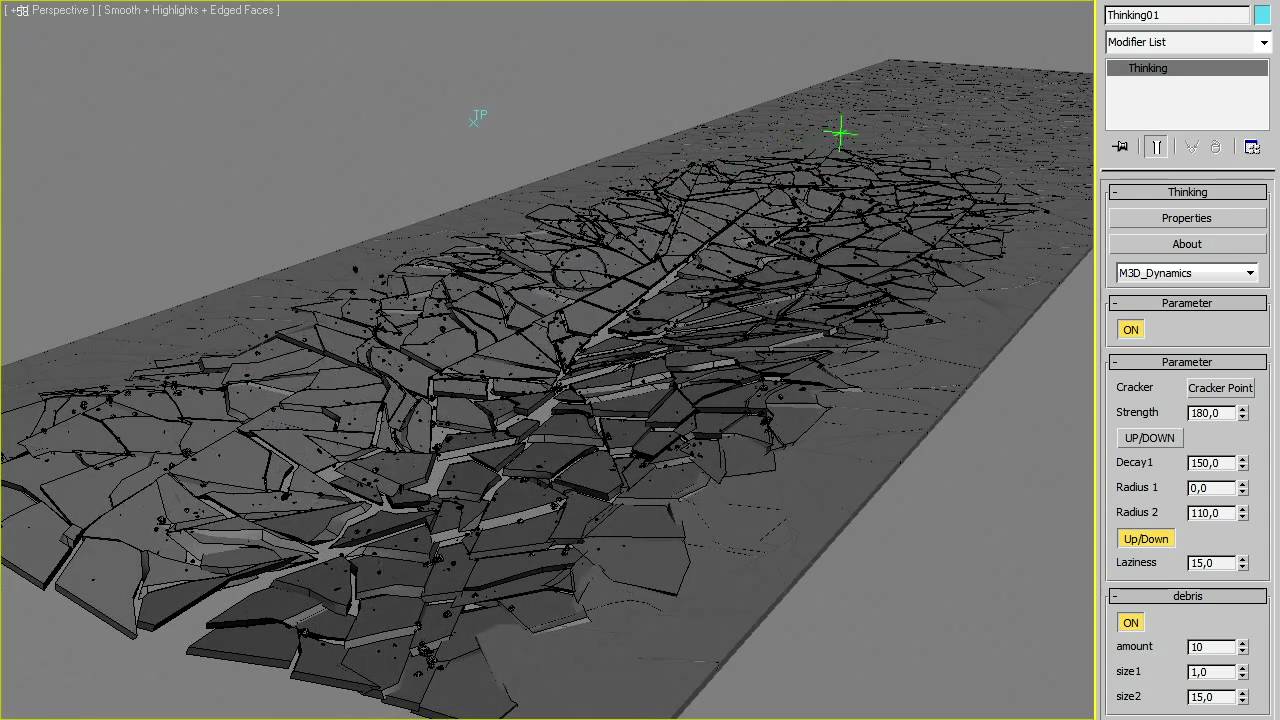This screenshot has width=1280, height=720.
Task: Click the Cracker Point button
Action: (1220, 388)
